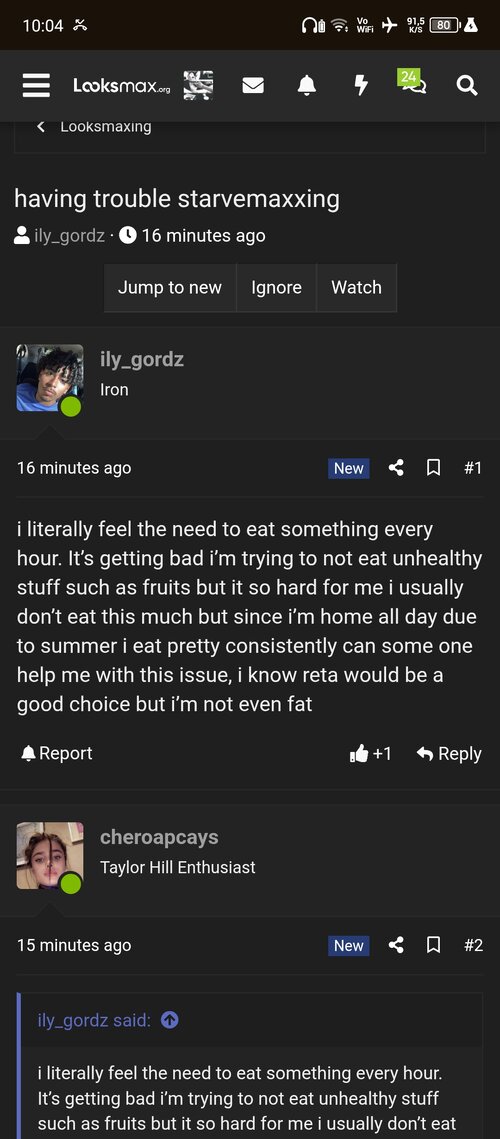The width and height of the screenshot is (500, 1139).
Task: Open the hamburger navigation menu
Action: pos(36,86)
